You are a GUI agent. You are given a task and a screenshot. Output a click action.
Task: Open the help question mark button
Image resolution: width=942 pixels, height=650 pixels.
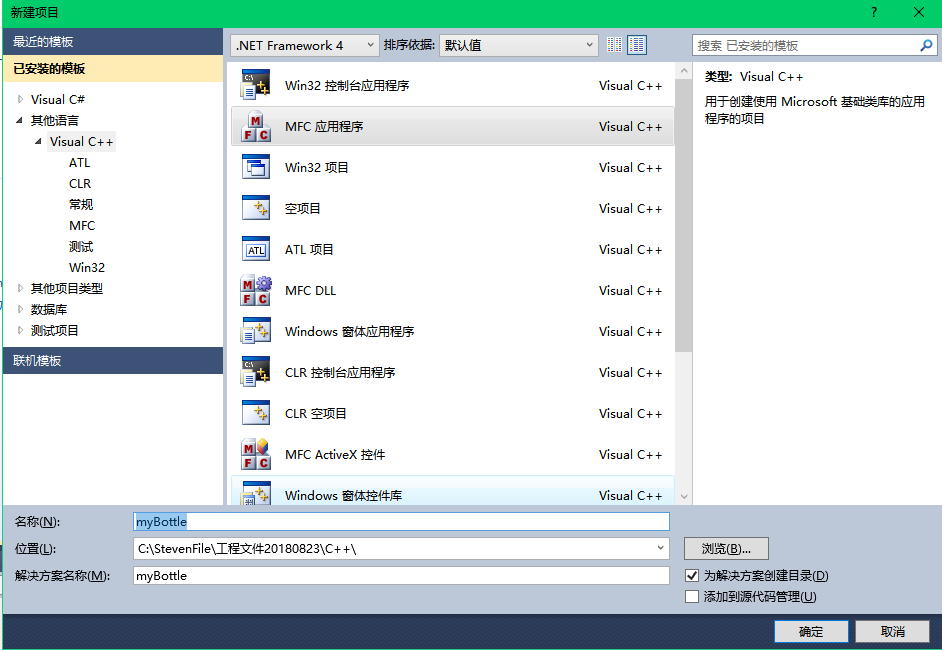tap(874, 12)
